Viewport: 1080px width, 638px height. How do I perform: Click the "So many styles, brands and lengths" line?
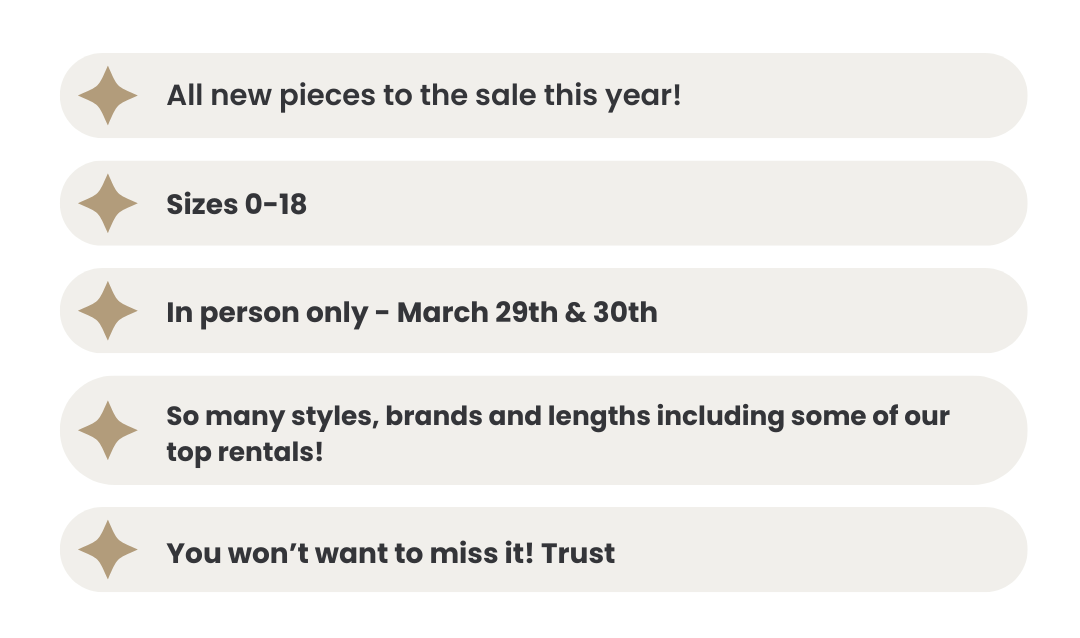click(558, 417)
